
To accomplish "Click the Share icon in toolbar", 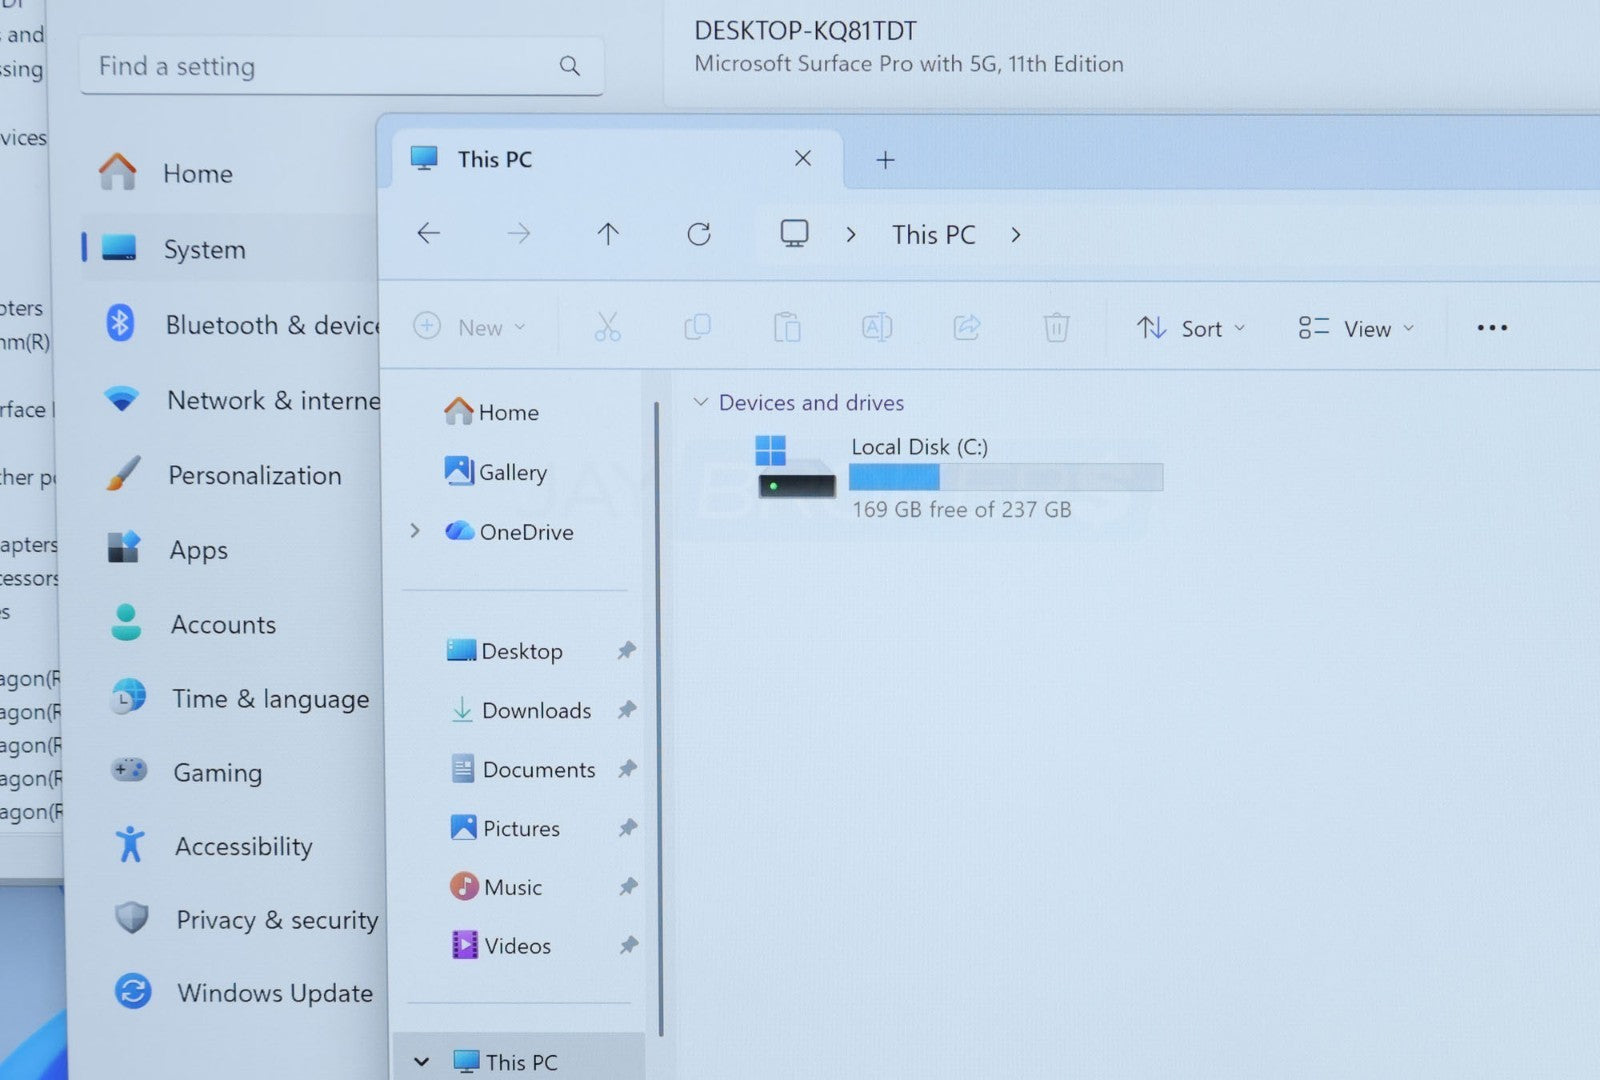I will click(966, 327).
